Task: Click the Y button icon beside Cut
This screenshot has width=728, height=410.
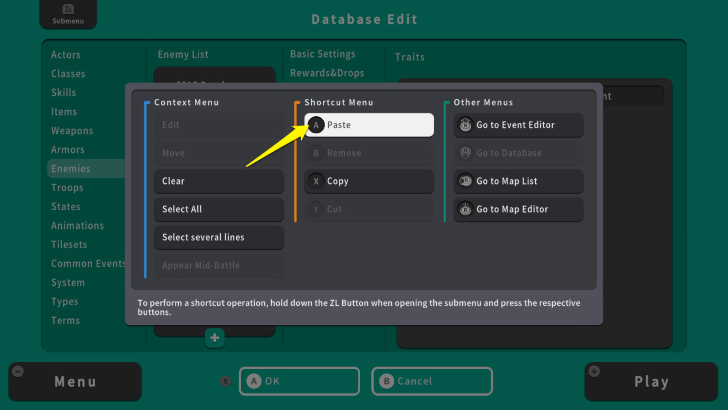Action: (x=316, y=209)
